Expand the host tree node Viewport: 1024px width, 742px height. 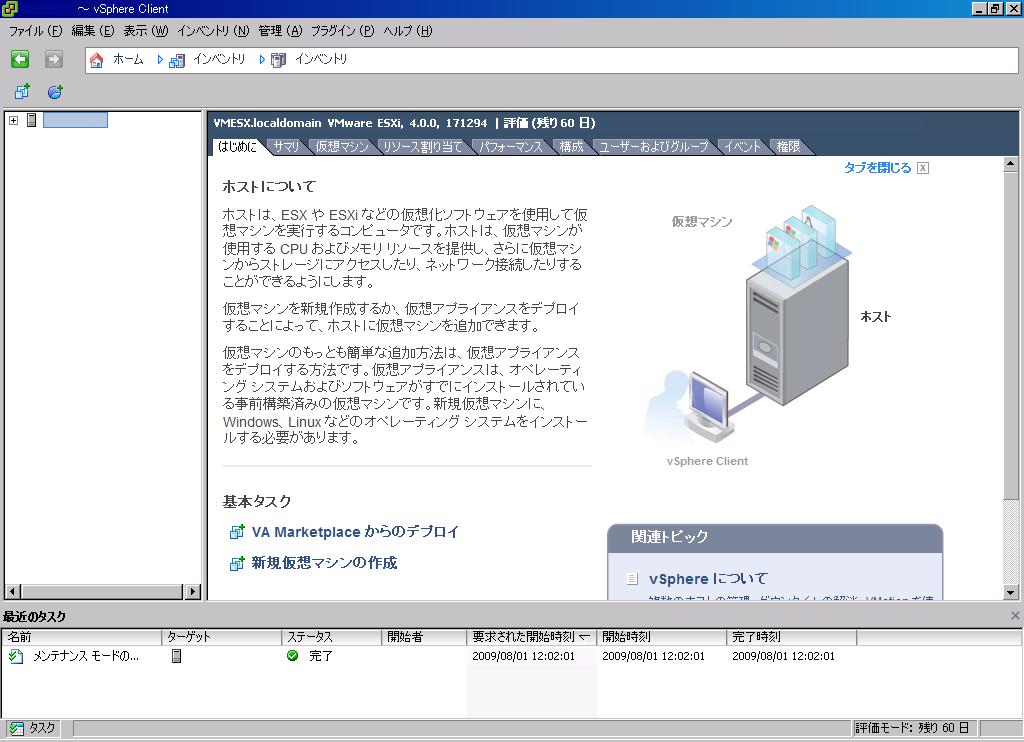click(x=13, y=120)
